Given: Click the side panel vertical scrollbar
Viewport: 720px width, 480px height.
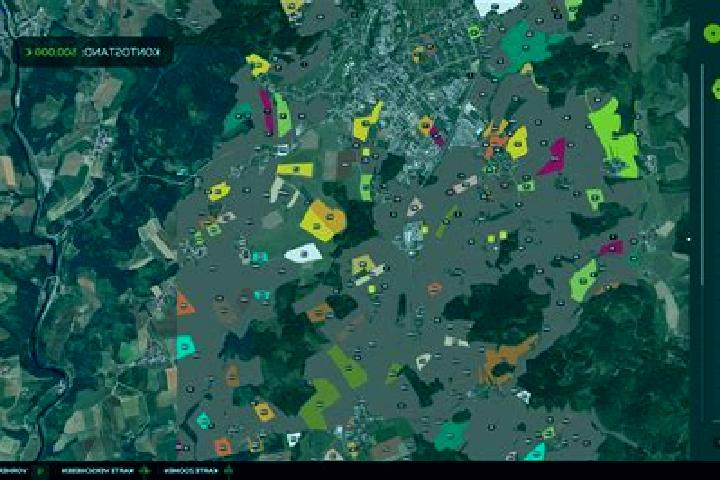Looking at the screenshot, I should (702, 177).
